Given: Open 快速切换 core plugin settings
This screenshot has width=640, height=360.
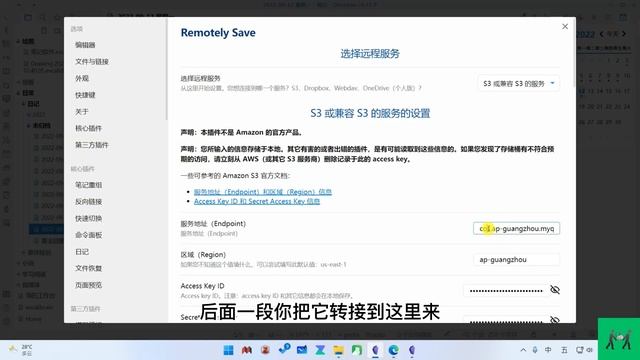Looking at the screenshot, I should tap(88, 218).
